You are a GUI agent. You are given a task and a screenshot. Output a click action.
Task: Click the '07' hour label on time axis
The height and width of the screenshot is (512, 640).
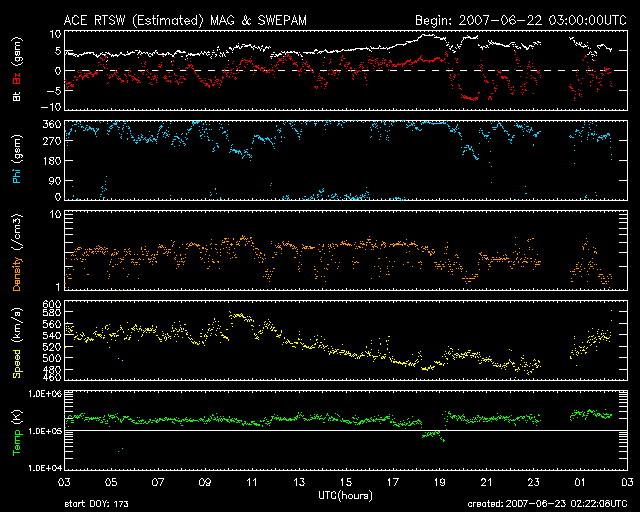tap(158, 483)
